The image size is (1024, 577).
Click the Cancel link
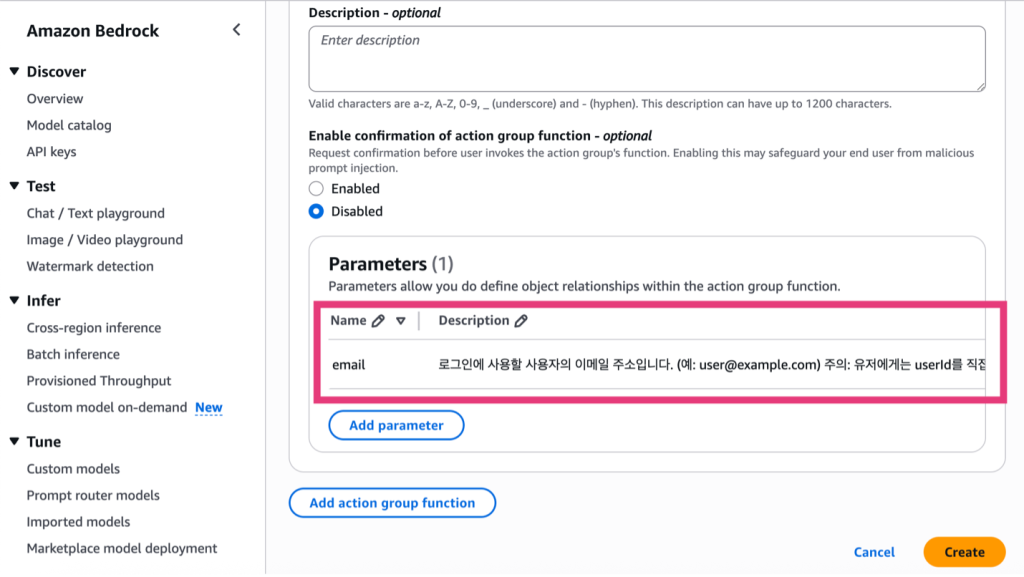click(874, 552)
